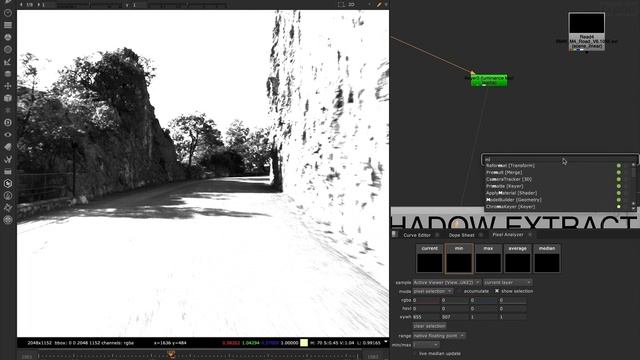This screenshot has height=360, width=640.
Task: Close the Curve Editor tab
Action: coord(437,235)
